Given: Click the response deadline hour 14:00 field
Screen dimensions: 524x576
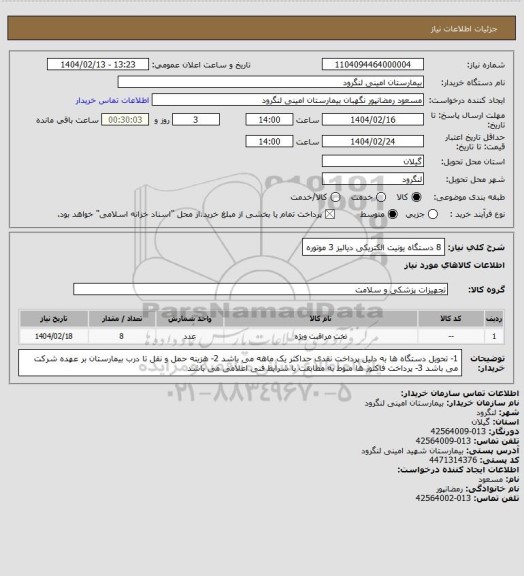Looking at the screenshot, I should 269,120.
